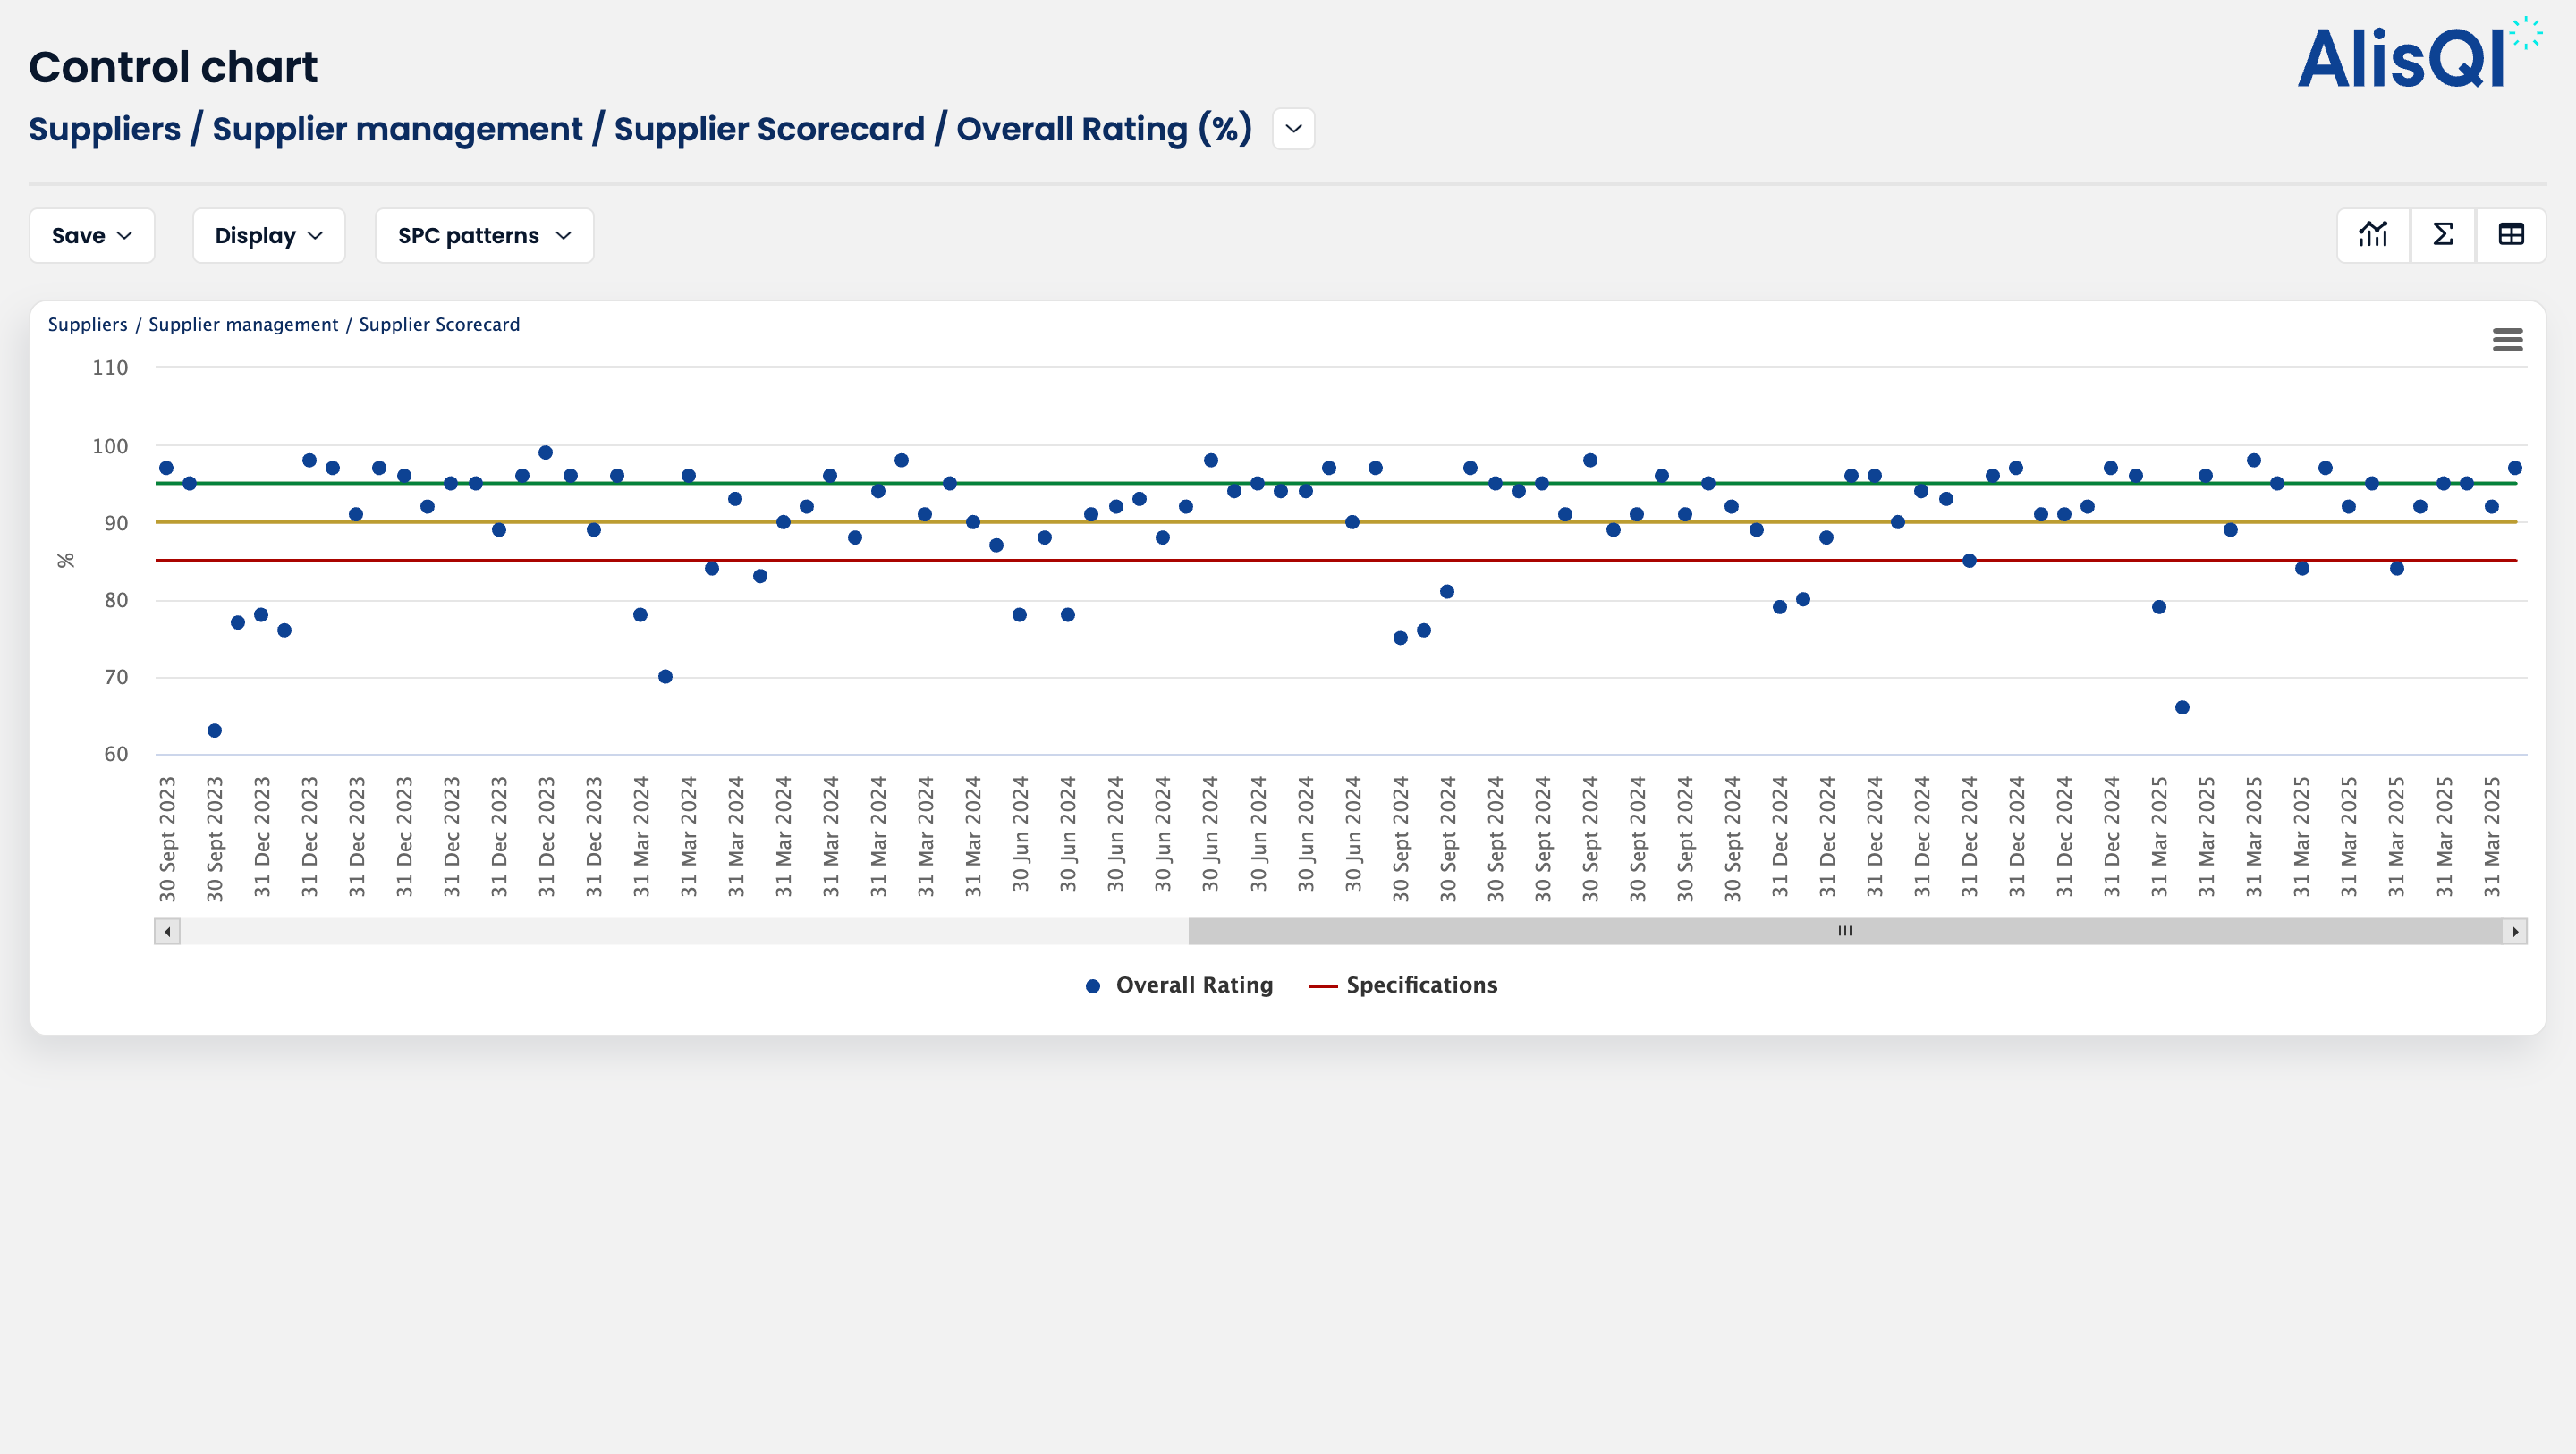
Task: Click Supplier management in chart breadcrumb
Action: click(x=243, y=325)
